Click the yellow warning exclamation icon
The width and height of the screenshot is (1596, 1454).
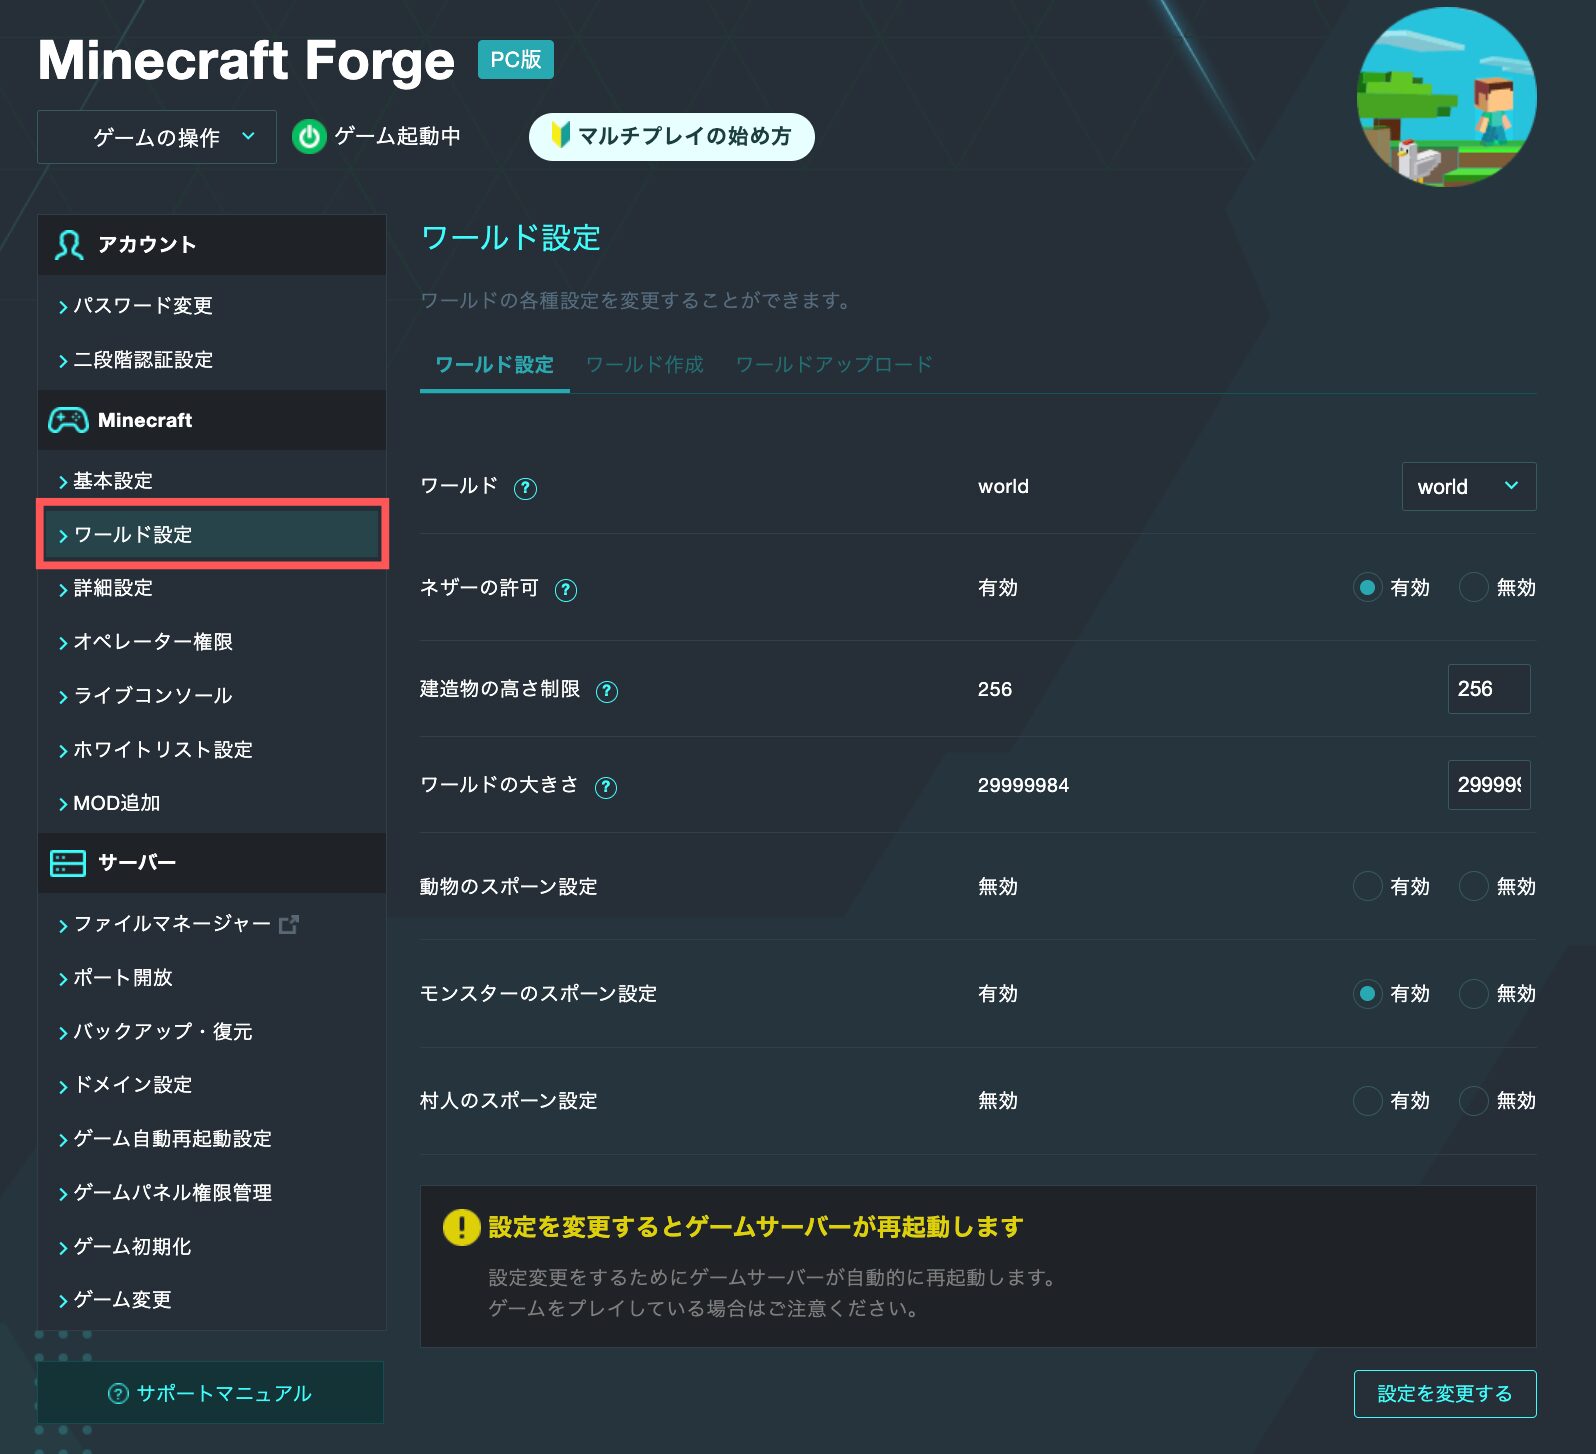click(461, 1227)
